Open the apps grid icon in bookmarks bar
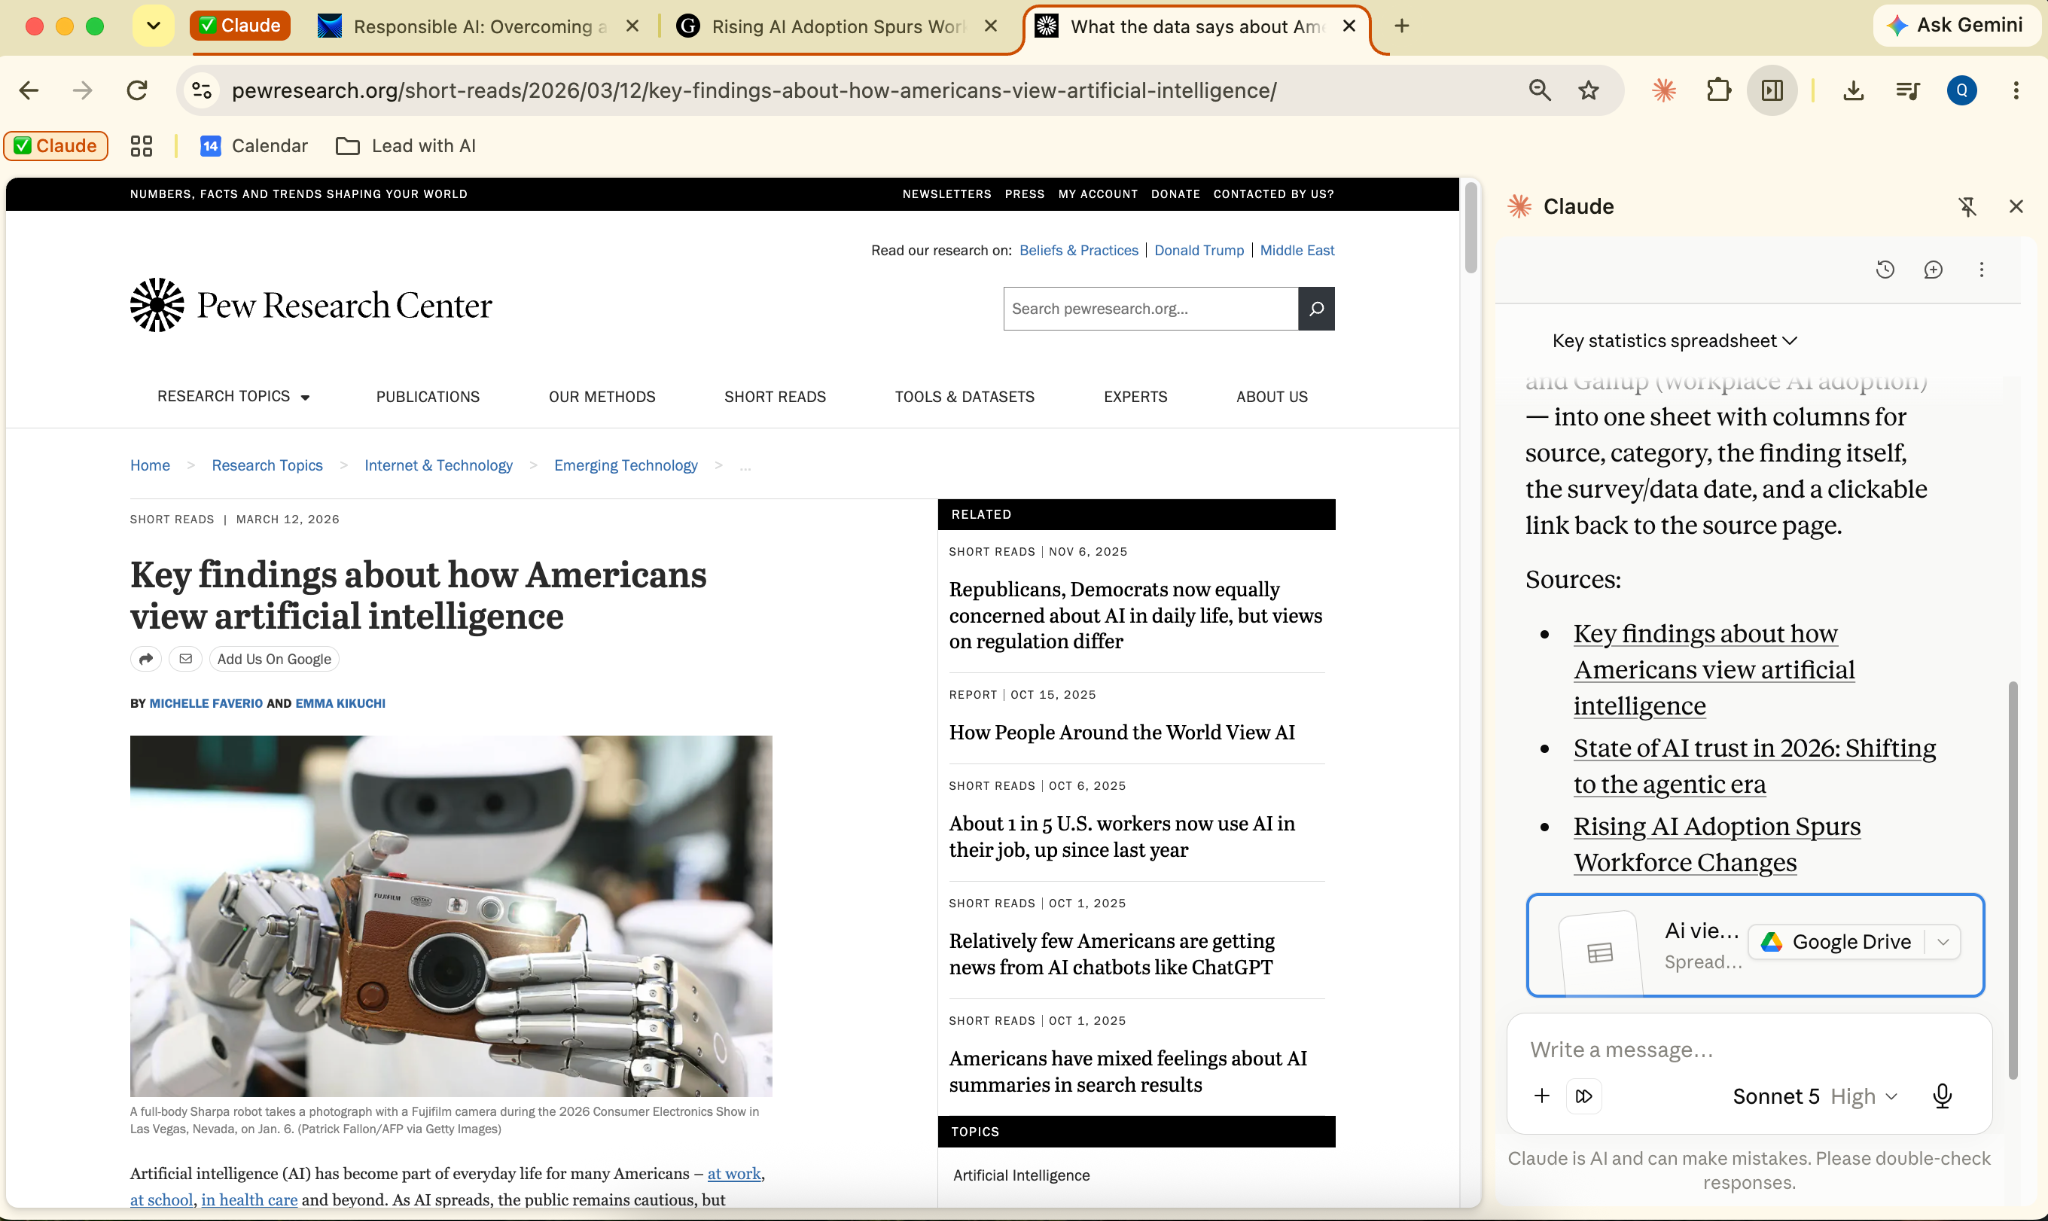The image size is (2048, 1221). 141,146
